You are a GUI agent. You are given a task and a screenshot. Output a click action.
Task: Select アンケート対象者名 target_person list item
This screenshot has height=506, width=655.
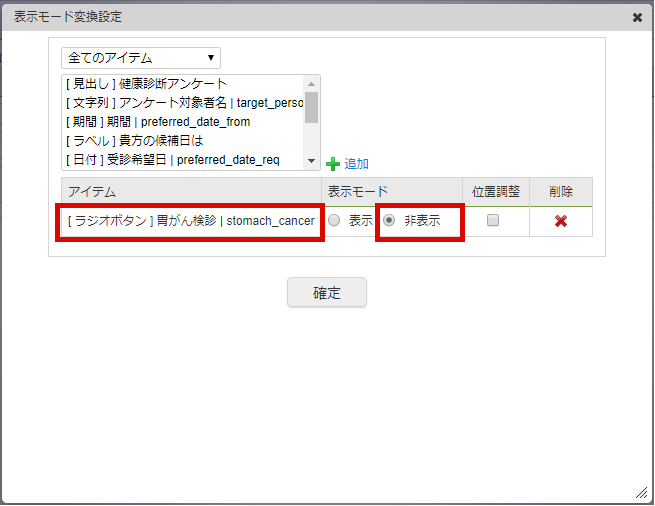tap(183, 103)
